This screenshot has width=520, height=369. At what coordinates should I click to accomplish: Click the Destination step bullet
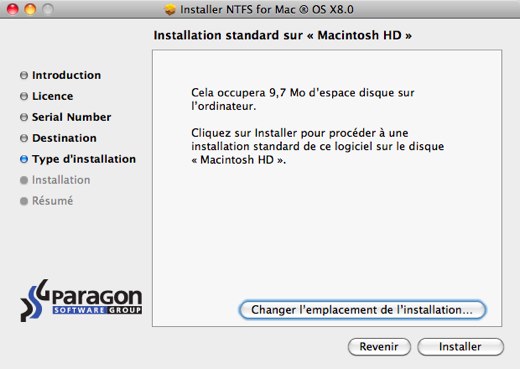[24, 138]
